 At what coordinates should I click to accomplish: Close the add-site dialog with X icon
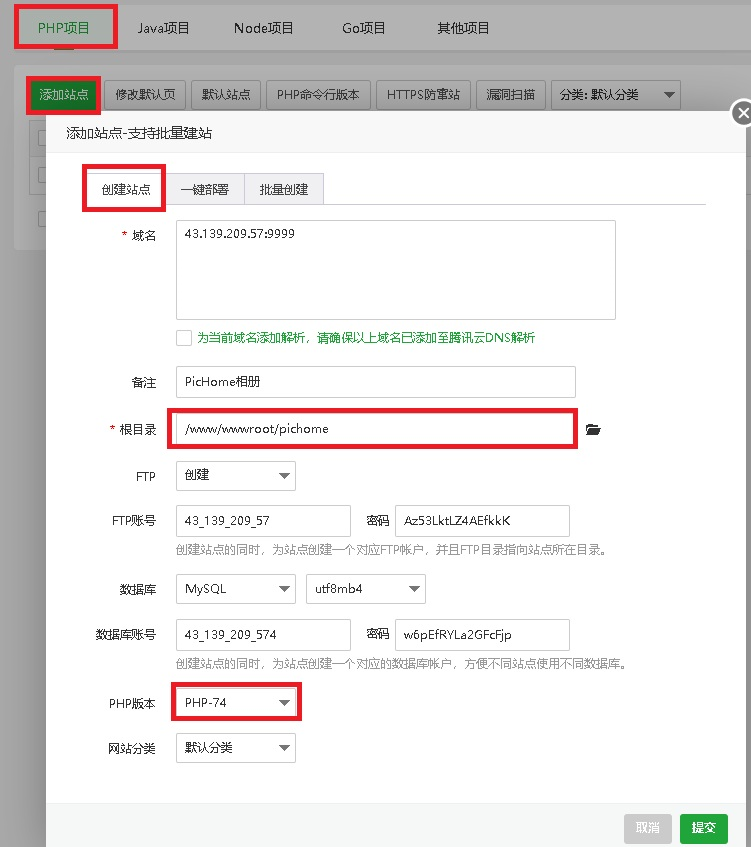pos(742,113)
